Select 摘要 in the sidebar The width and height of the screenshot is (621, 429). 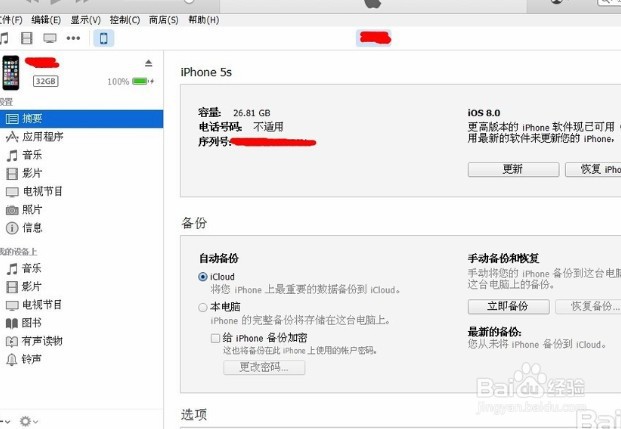(x=81, y=119)
